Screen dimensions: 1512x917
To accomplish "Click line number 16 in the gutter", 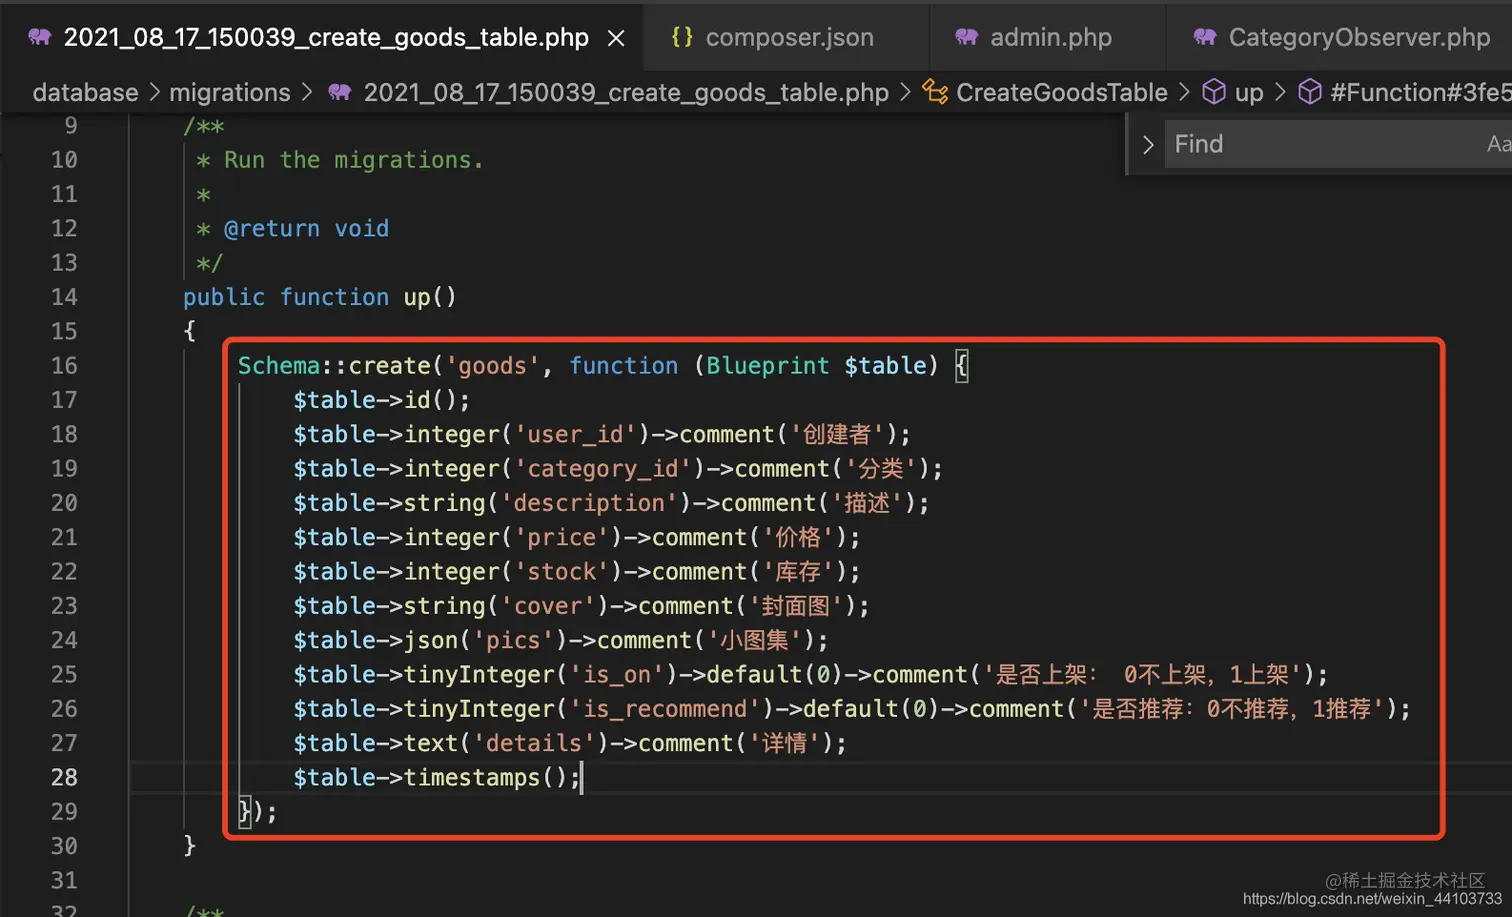I will click(64, 365).
